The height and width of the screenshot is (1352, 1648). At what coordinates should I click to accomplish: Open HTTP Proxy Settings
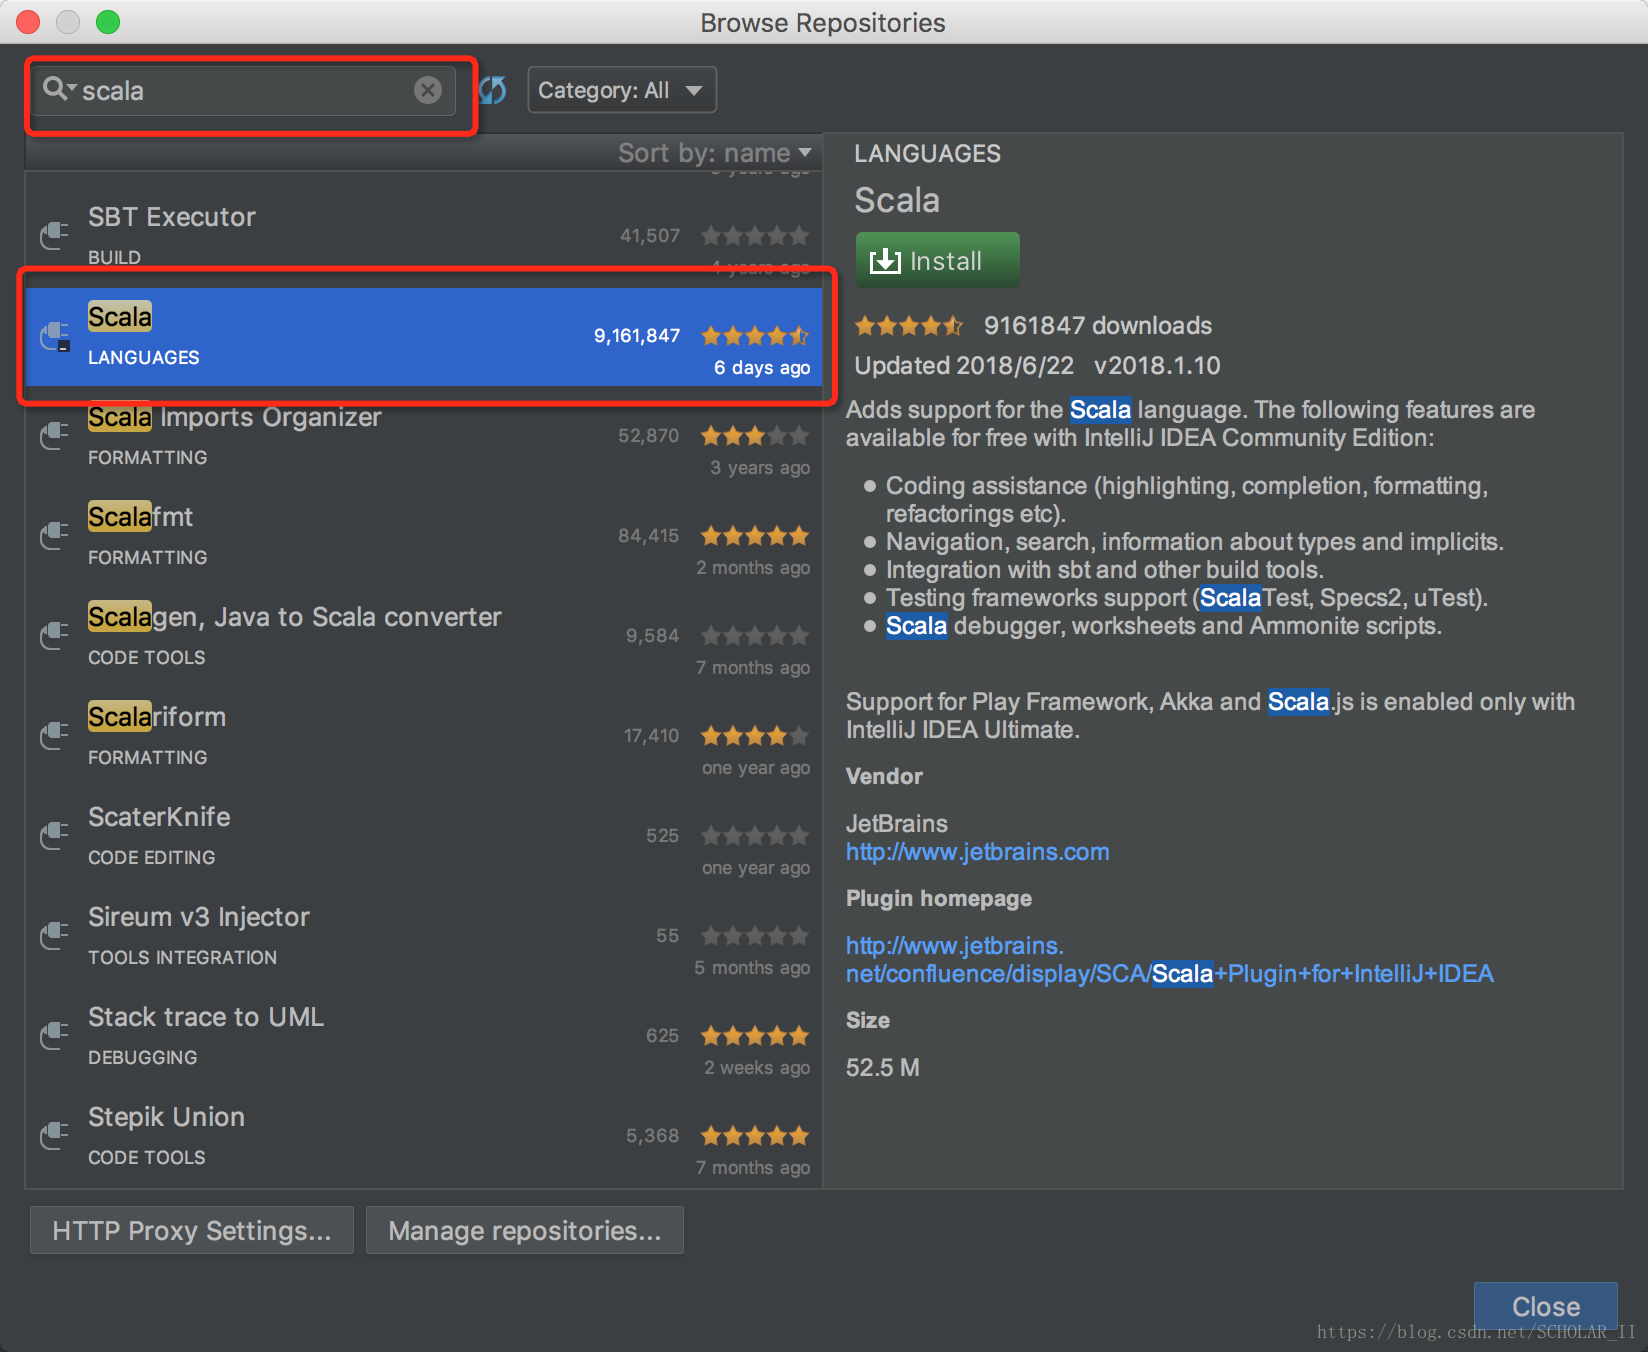click(192, 1230)
